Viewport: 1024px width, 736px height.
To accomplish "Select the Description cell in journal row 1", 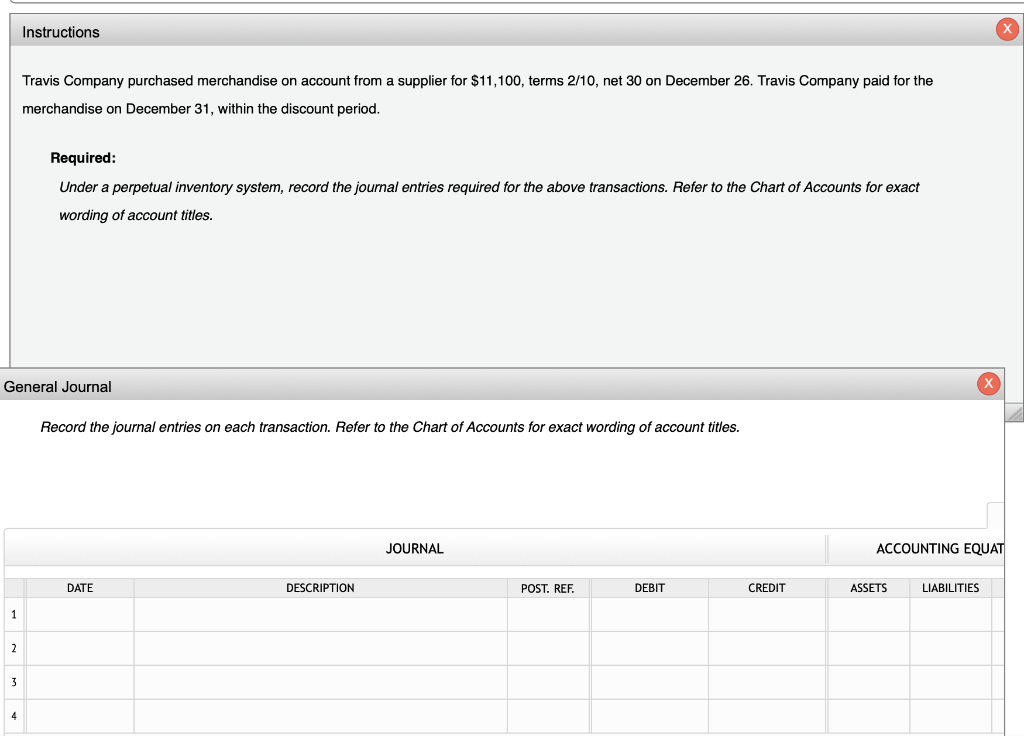I will [x=319, y=614].
